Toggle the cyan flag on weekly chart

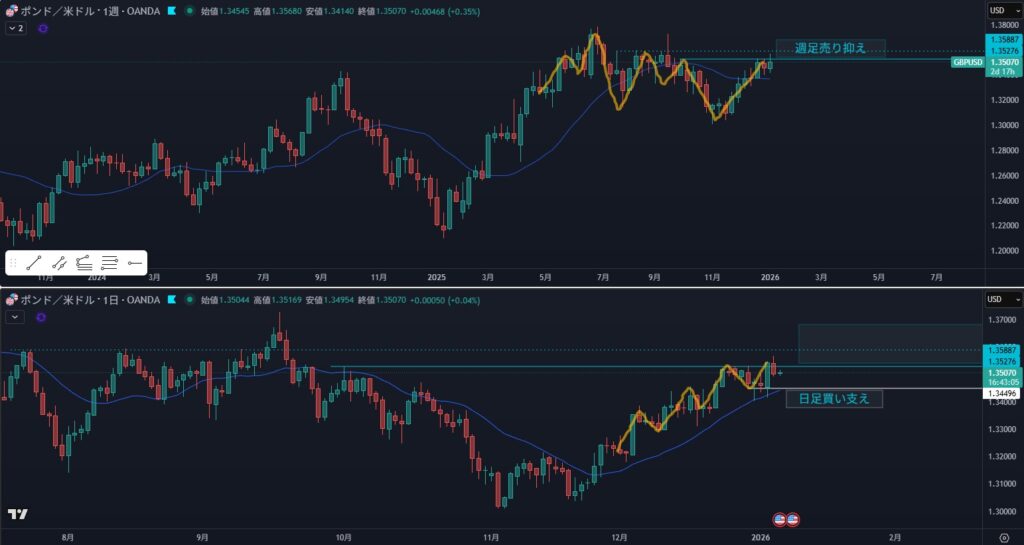(x=172, y=10)
